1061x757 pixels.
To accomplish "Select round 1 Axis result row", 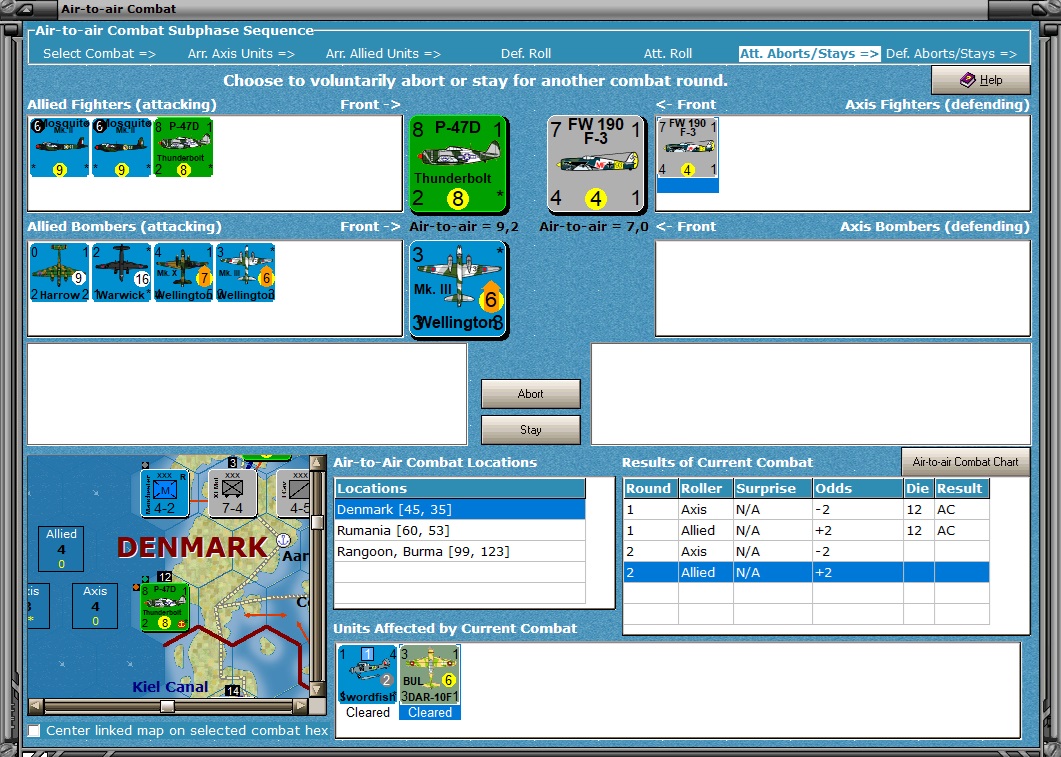I will pyautogui.click(x=806, y=509).
